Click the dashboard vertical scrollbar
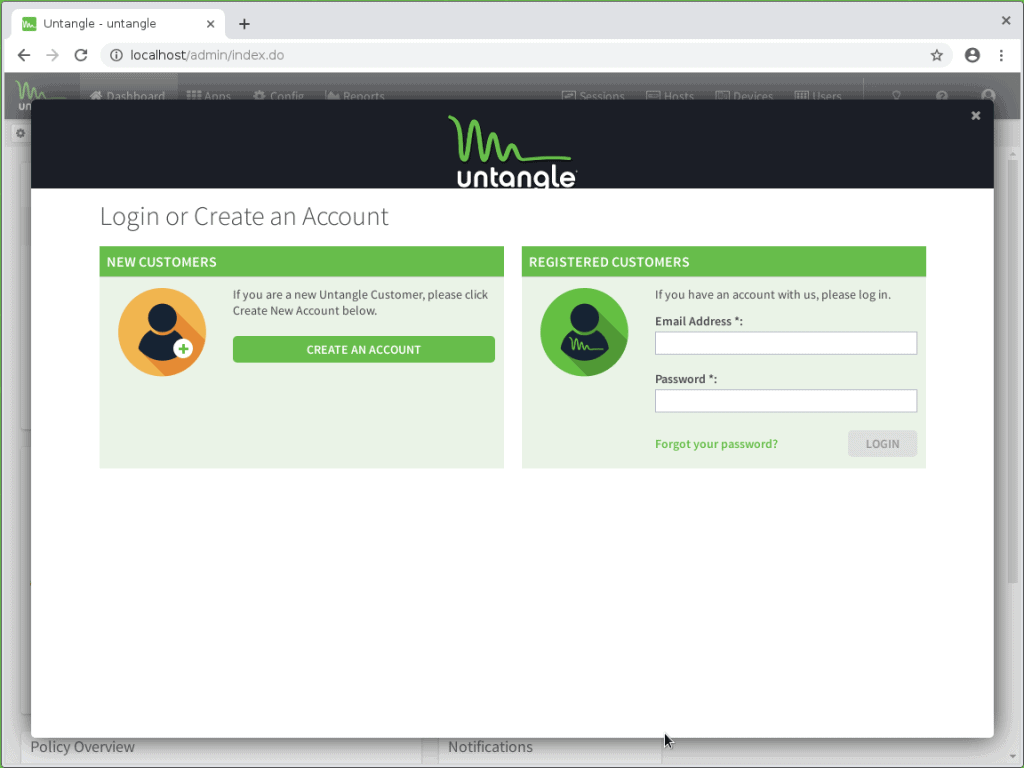The image size is (1024, 768). (1013, 372)
